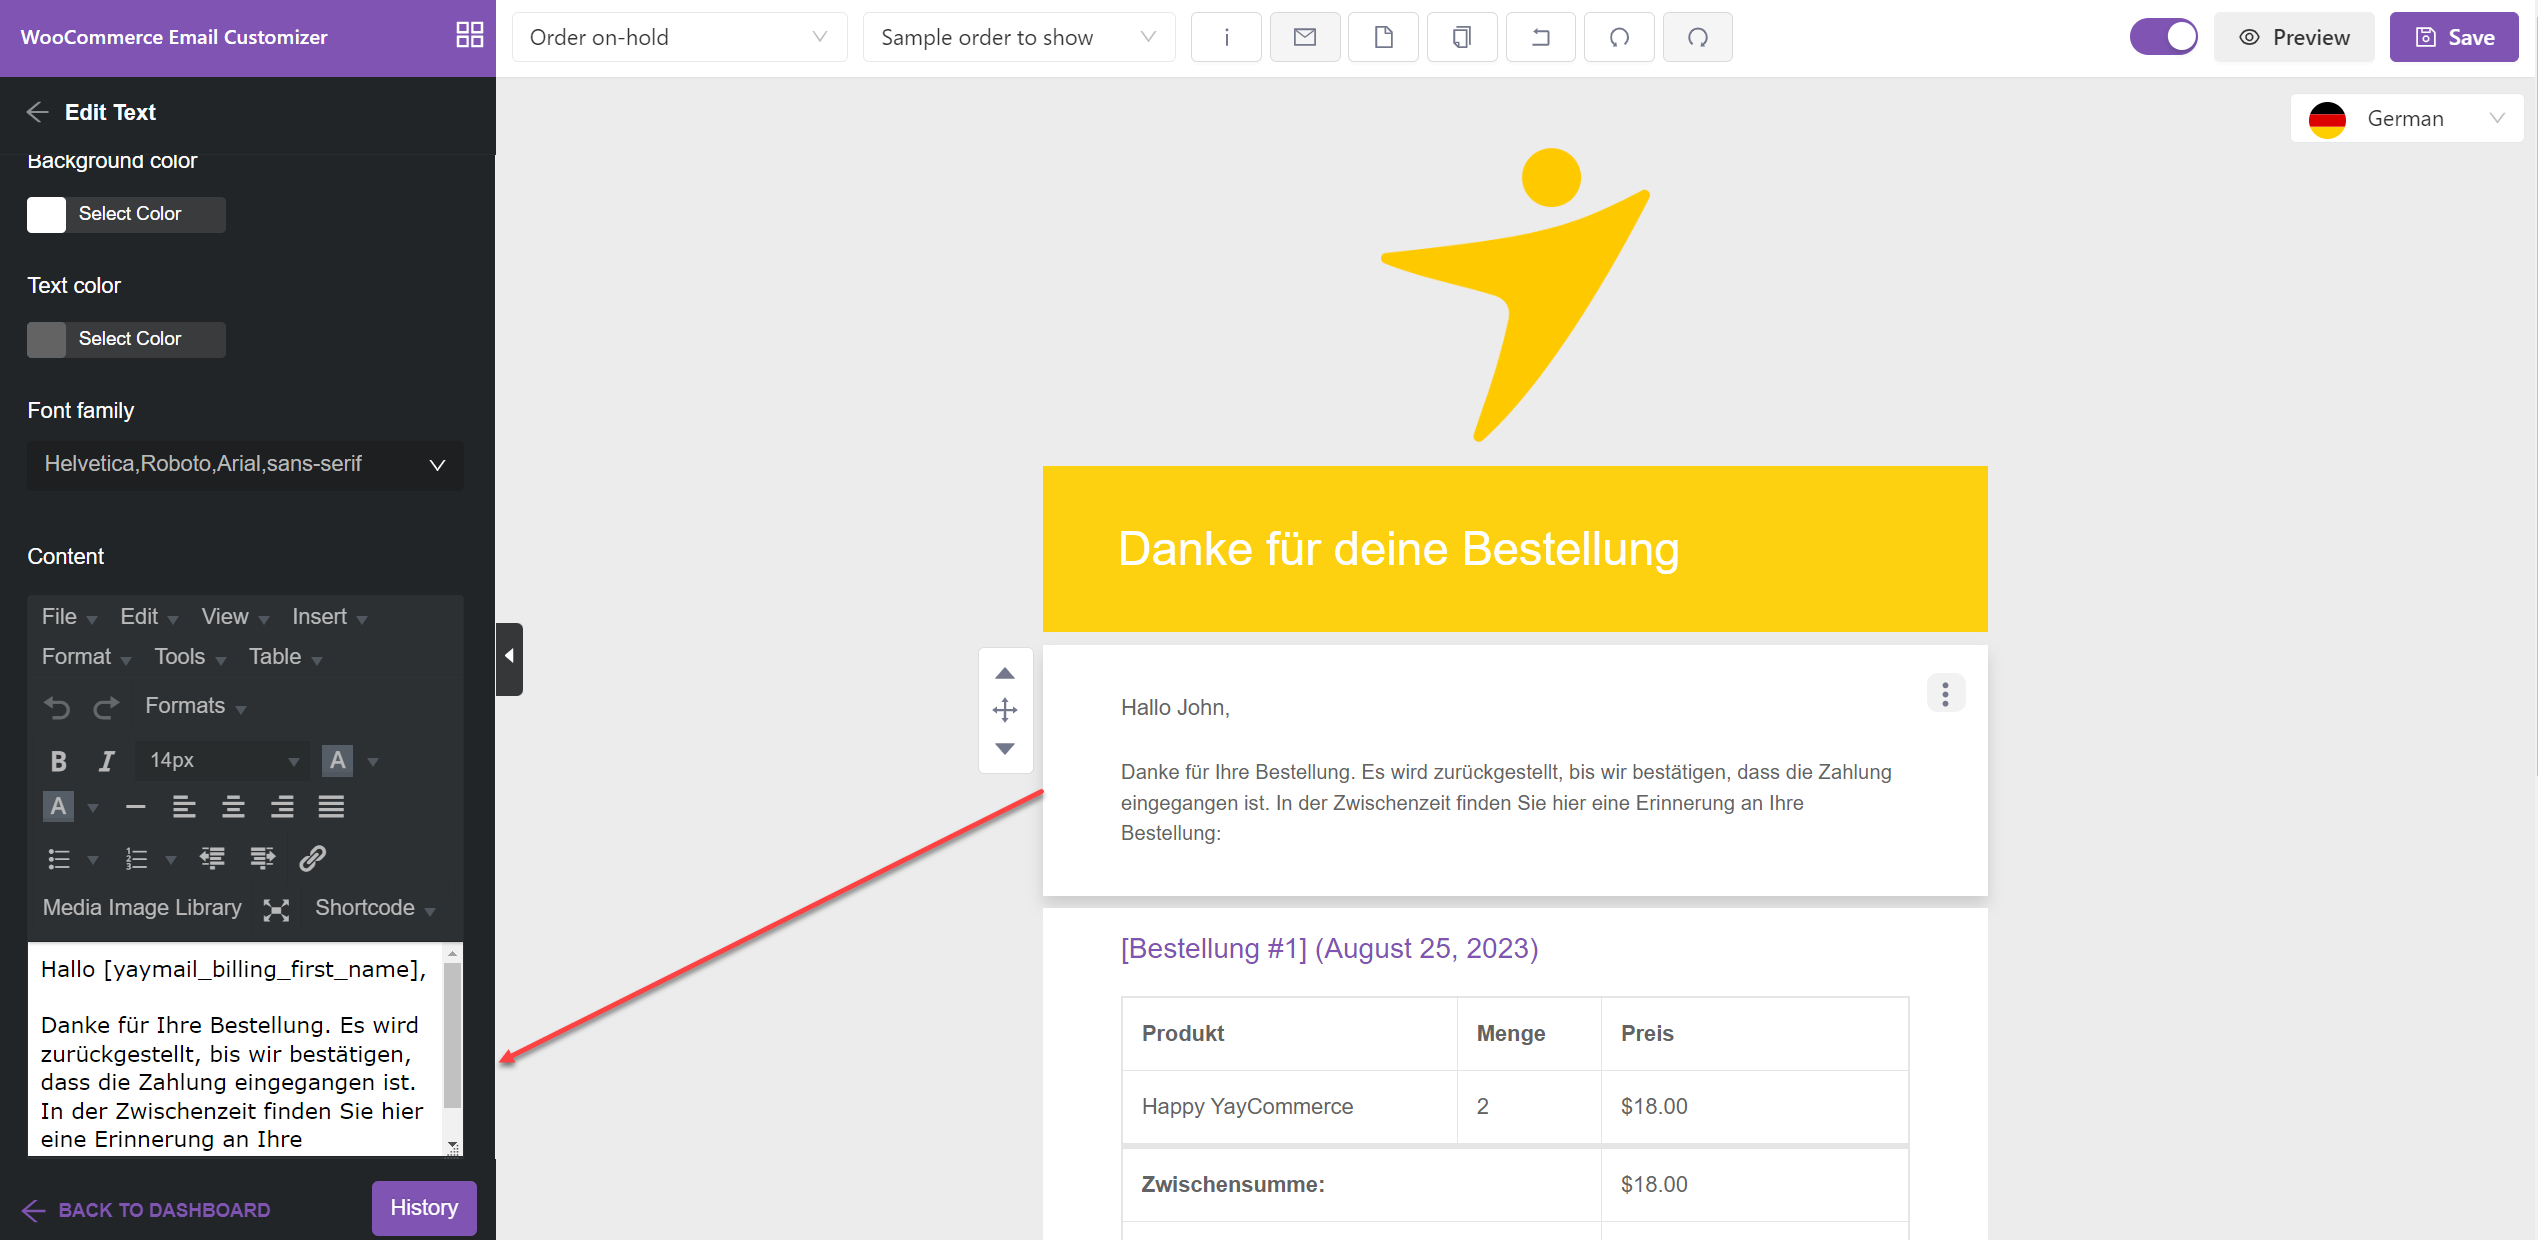The width and height of the screenshot is (2538, 1240).
Task: Click the Italic formatting icon
Action: click(106, 761)
